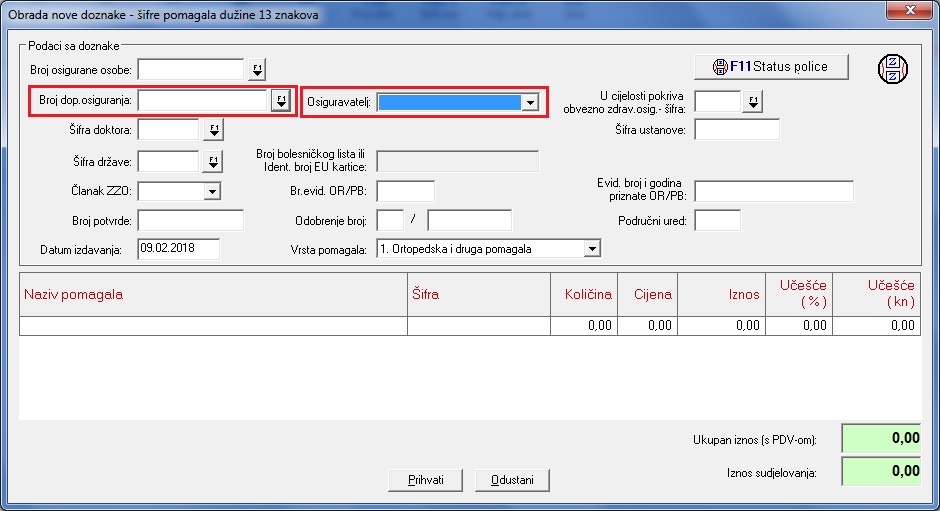Screen dimensions: 940x511
Task: Focus the Broj potvrde field
Action: (191, 220)
